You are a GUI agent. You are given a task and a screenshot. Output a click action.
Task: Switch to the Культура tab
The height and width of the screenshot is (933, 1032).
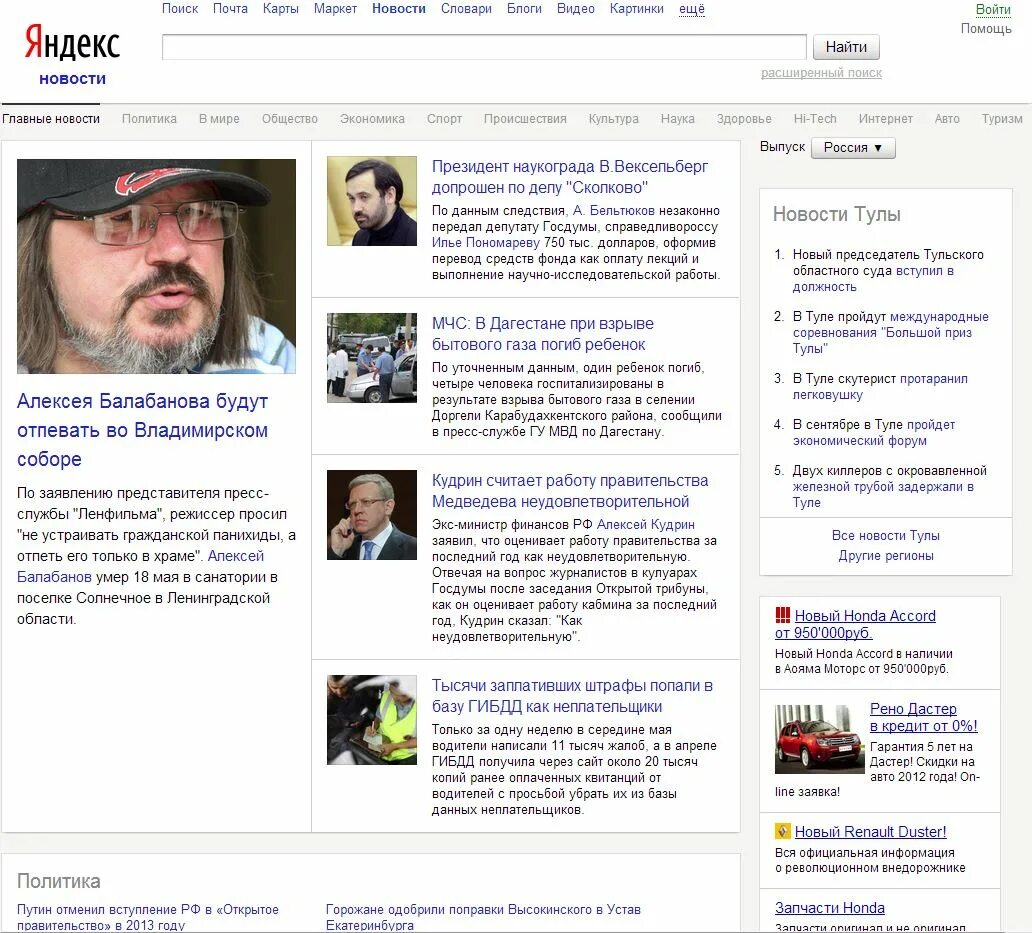(x=613, y=119)
